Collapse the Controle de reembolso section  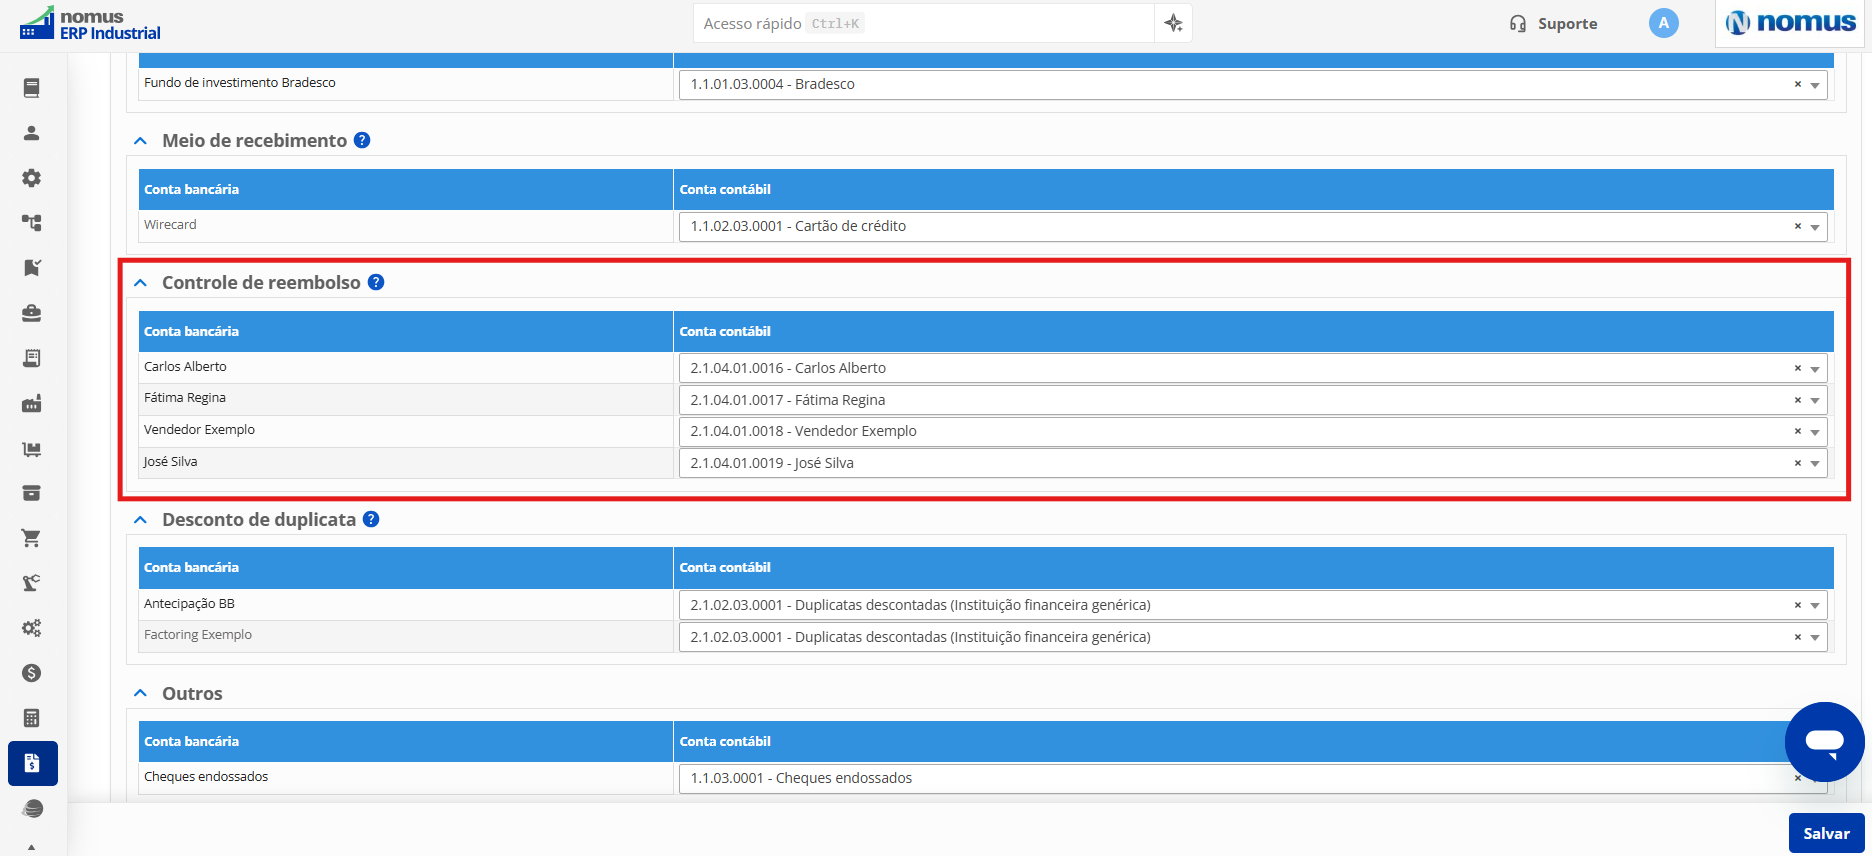click(141, 283)
